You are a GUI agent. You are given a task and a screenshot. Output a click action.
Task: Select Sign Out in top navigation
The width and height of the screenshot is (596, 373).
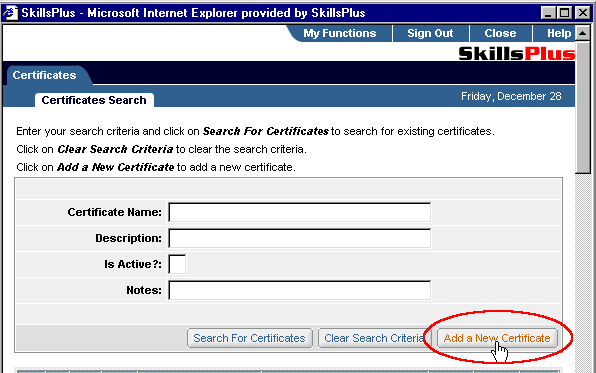(x=430, y=33)
